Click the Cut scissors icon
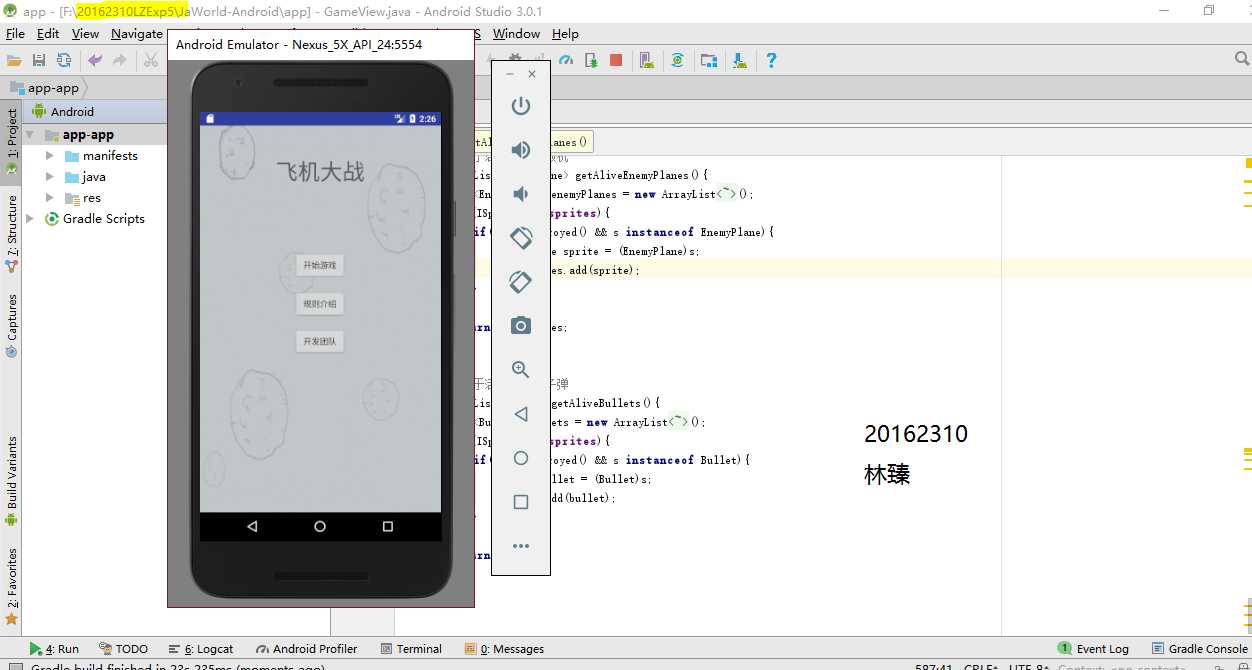 click(151, 60)
